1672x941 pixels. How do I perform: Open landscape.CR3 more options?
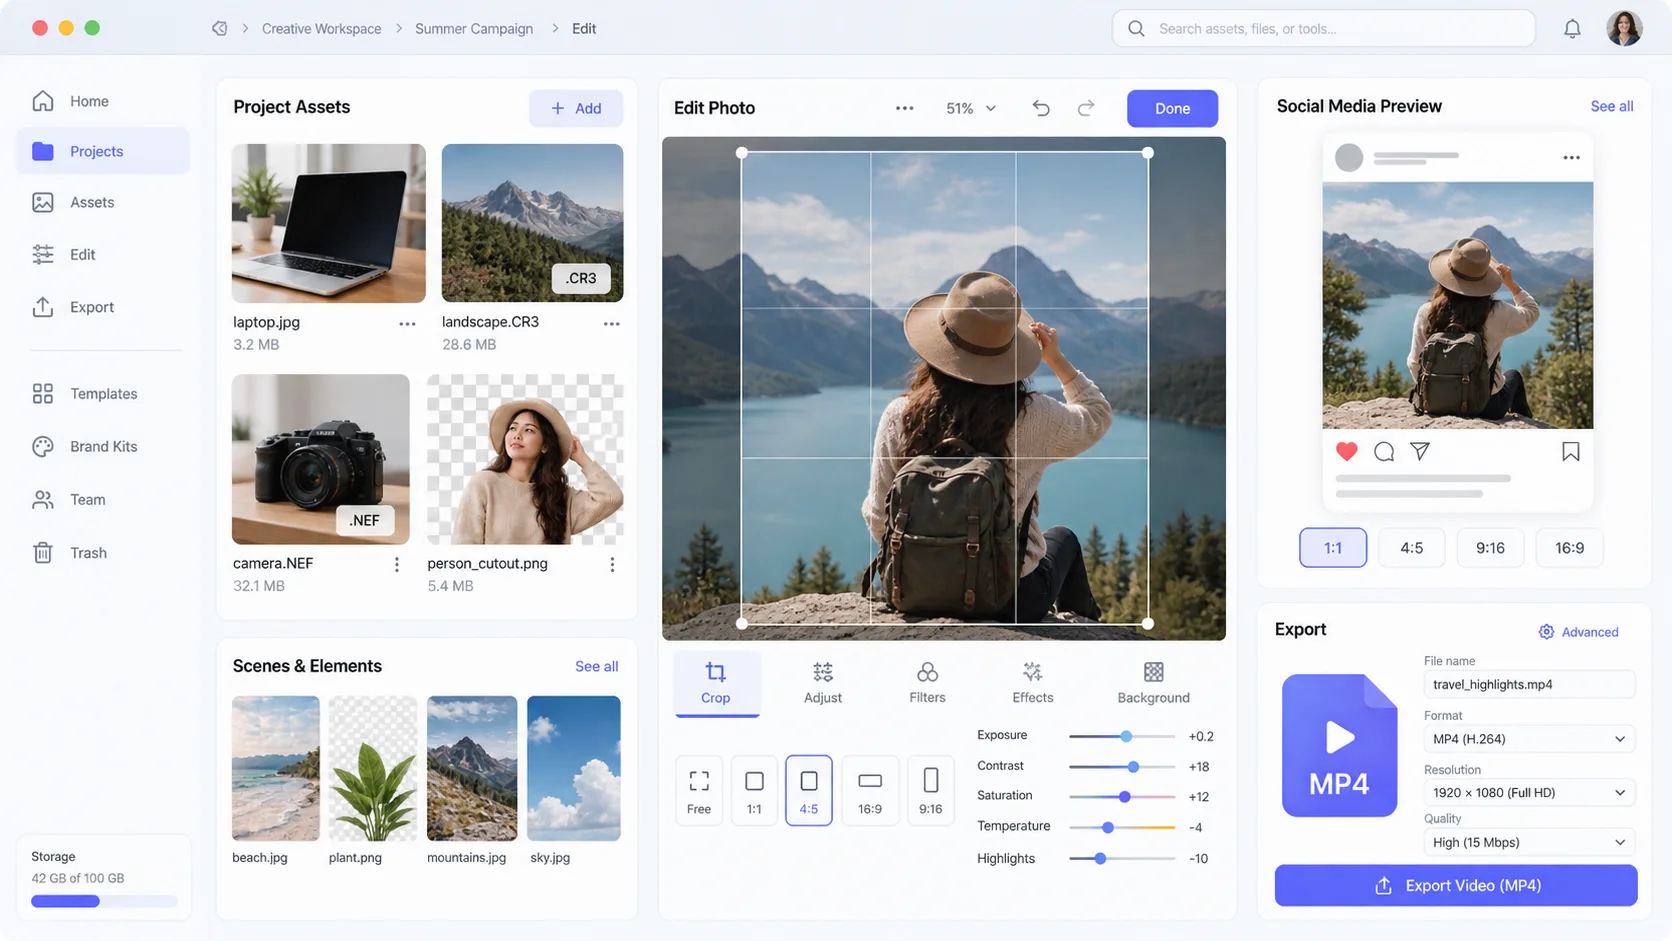pos(611,323)
